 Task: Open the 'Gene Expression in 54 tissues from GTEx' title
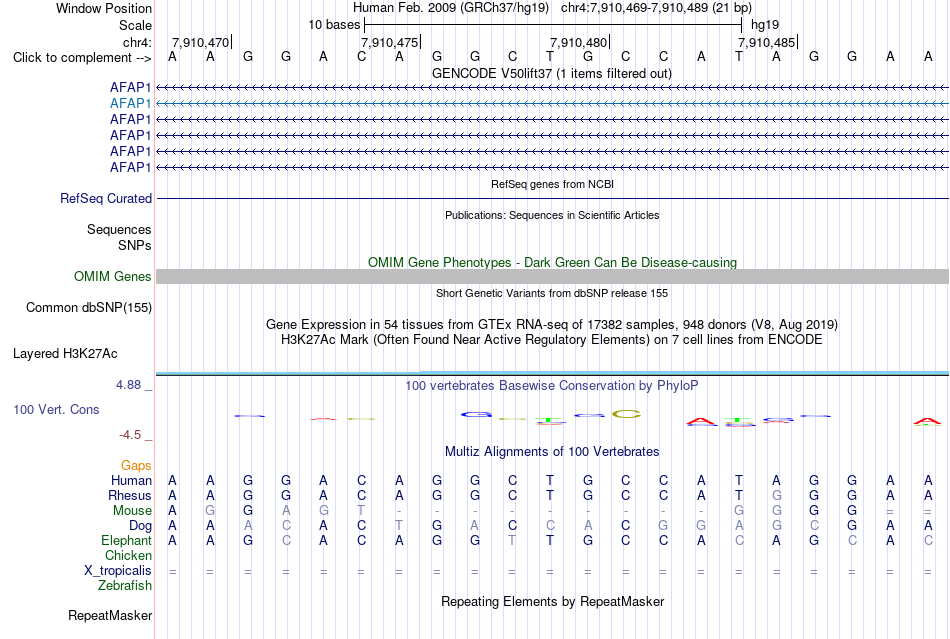click(x=552, y=325)
